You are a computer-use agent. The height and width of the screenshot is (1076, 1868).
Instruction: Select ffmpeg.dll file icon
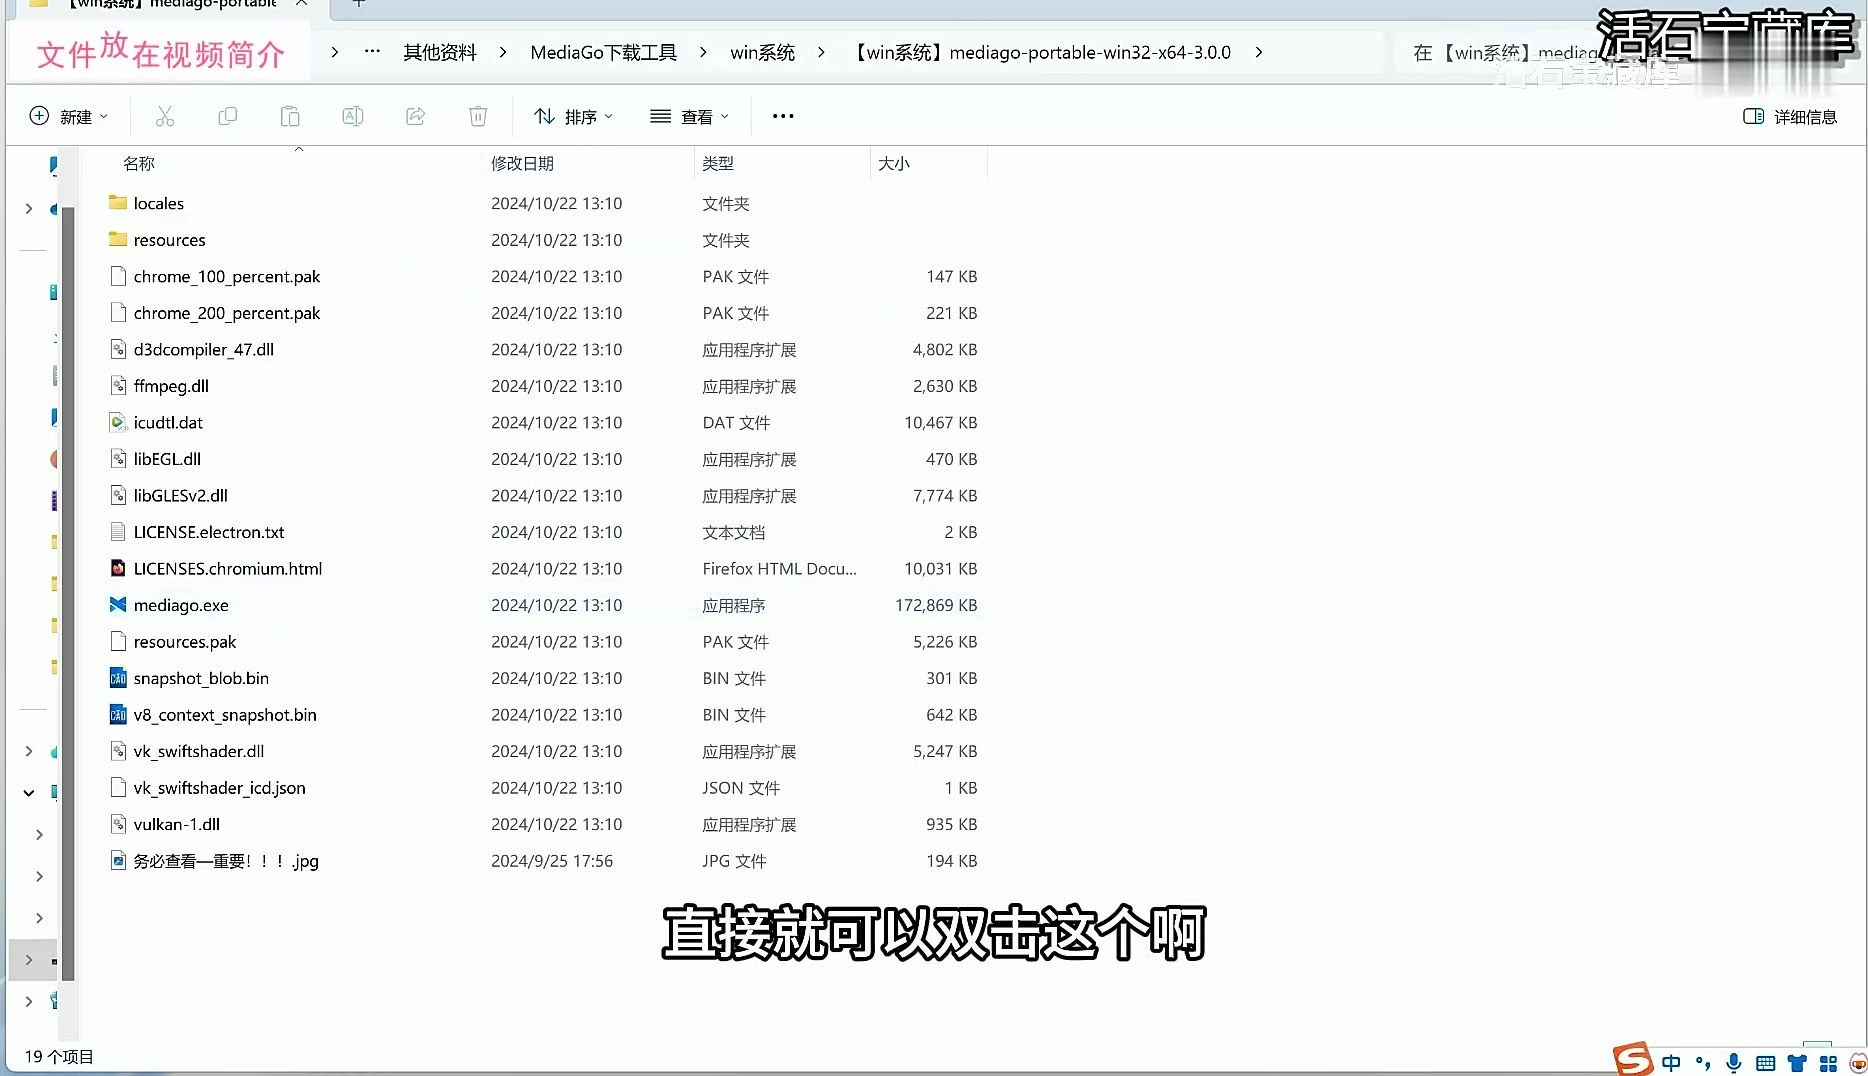pos(118,386)
